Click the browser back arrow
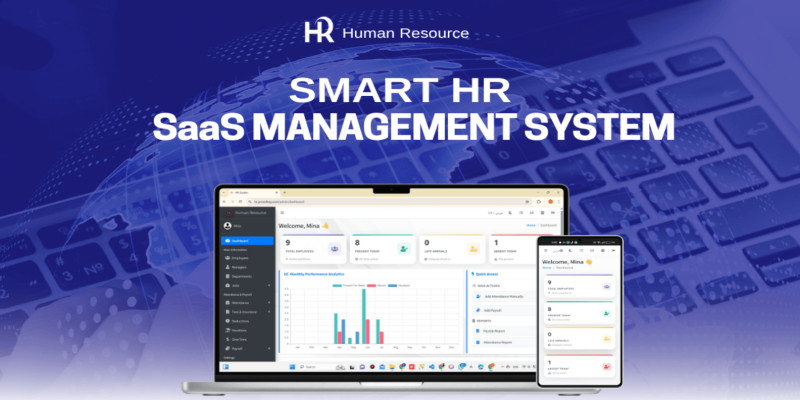800x400 pixels. coord(226,200)
